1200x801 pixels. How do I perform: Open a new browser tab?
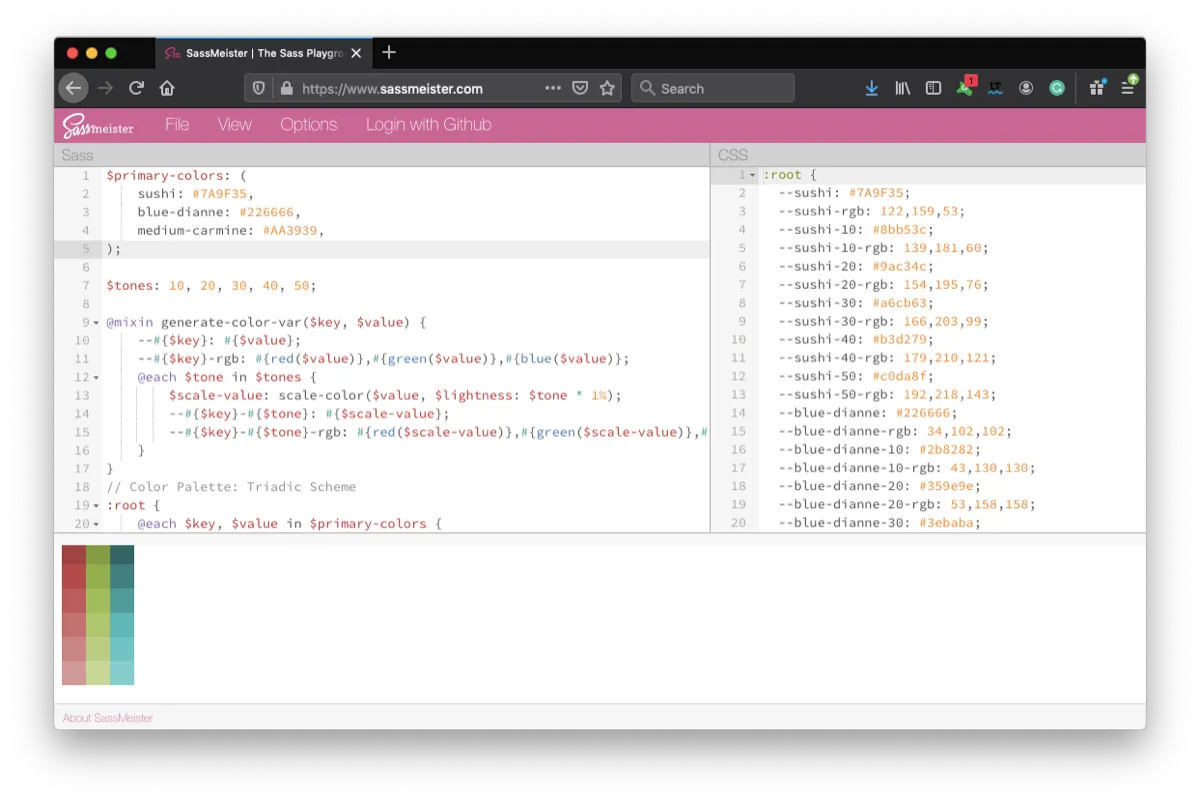click(389, 52)
